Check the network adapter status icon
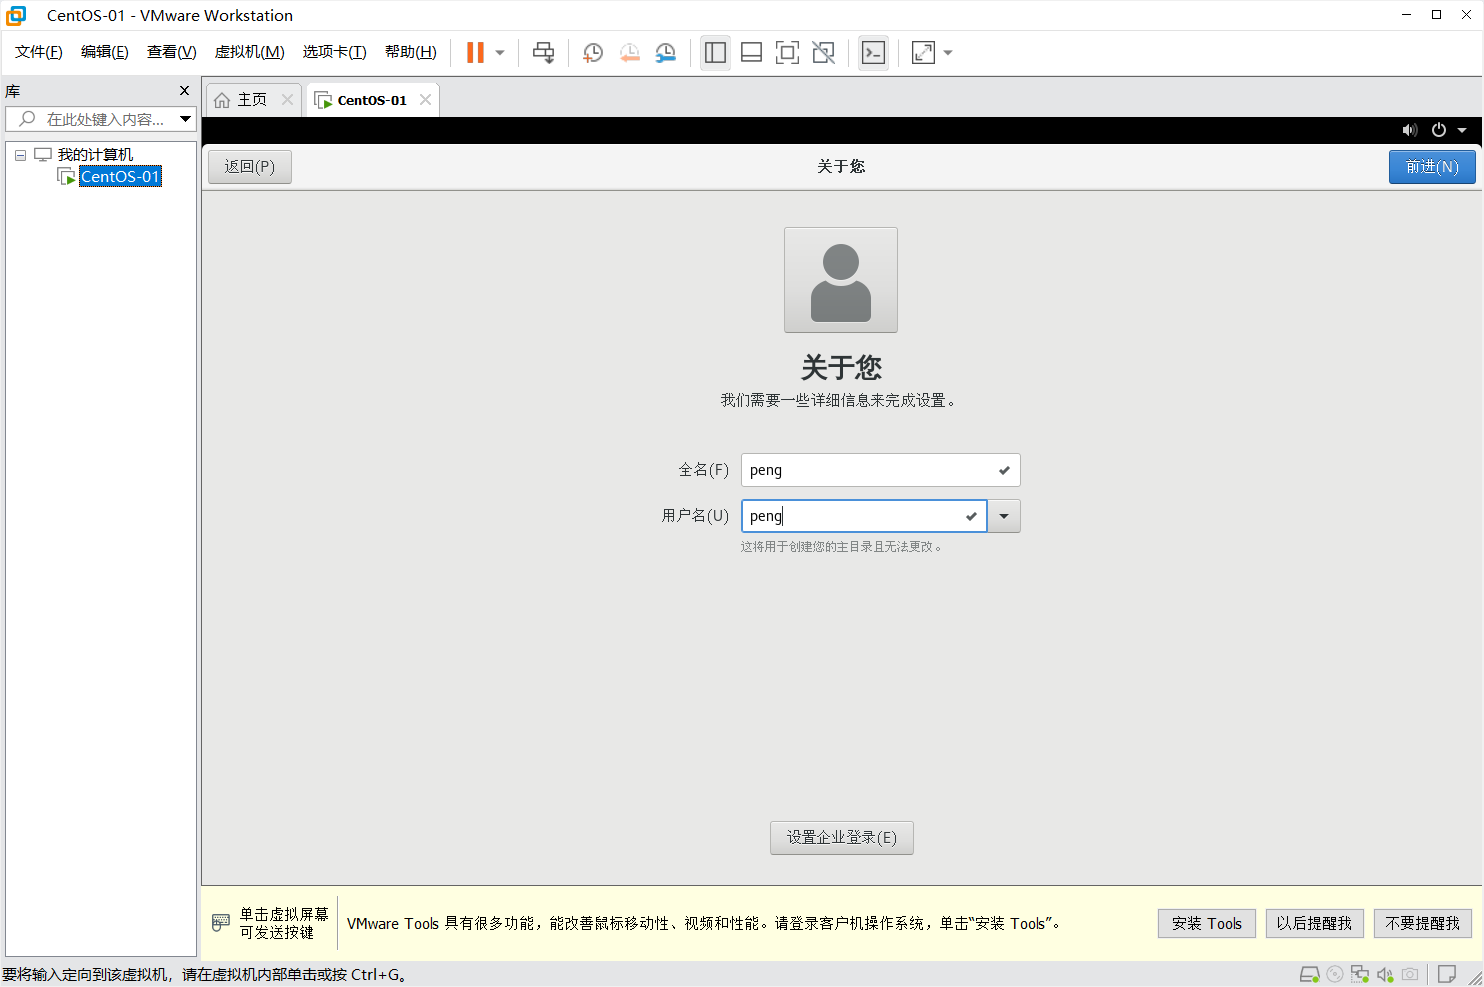The height and width of the screenshot is (987, 1484). click(x=1359, y=973)
